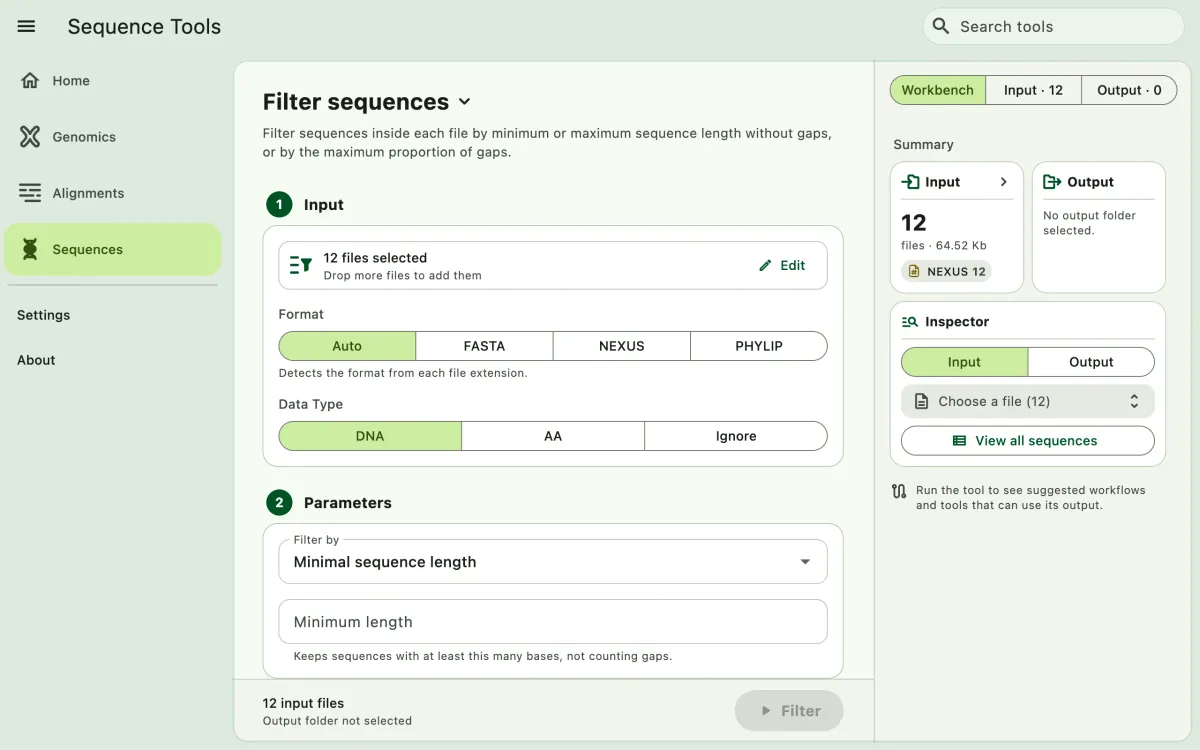Click View all sequences button
Image resolution: width=1200 pixels, height=750 pixels.
point(1028,440)
